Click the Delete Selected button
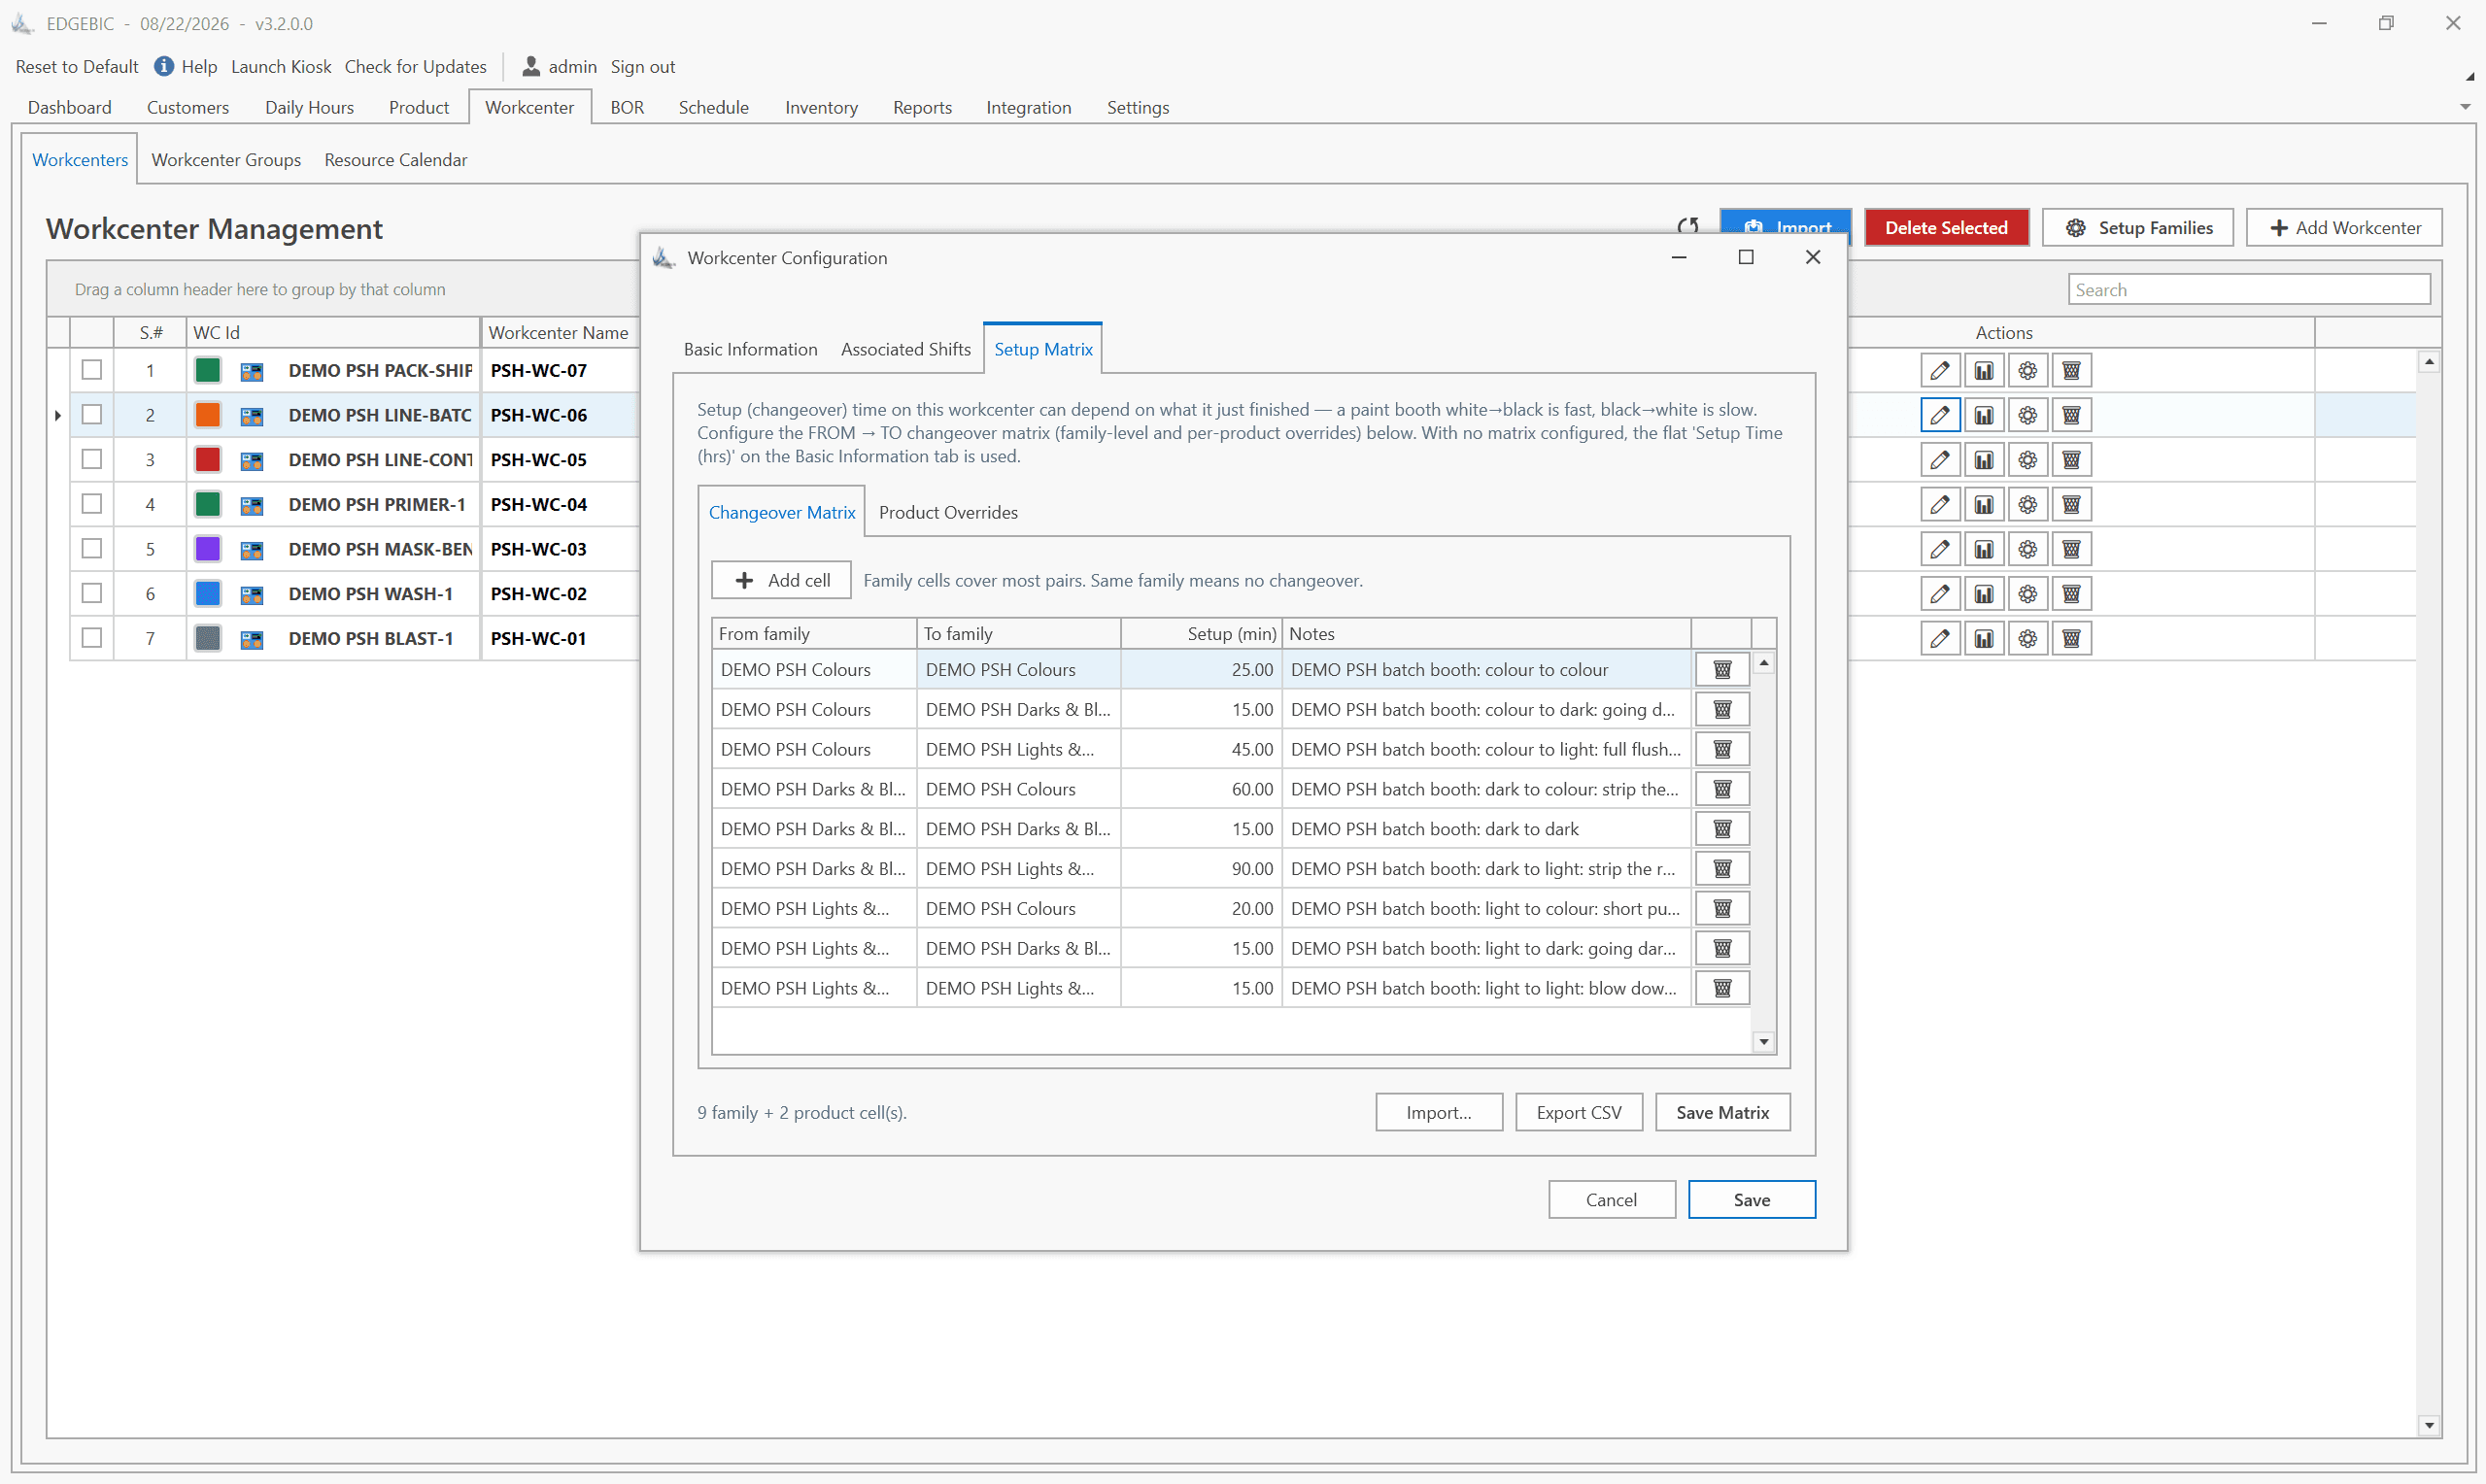Image resolution: width=2486 pixels, height=1484 pixels. 1946,228
